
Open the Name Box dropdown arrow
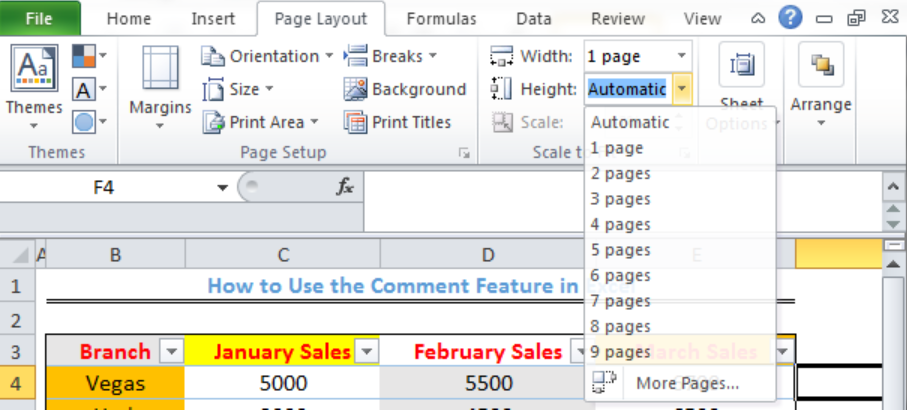coord(222,188)
